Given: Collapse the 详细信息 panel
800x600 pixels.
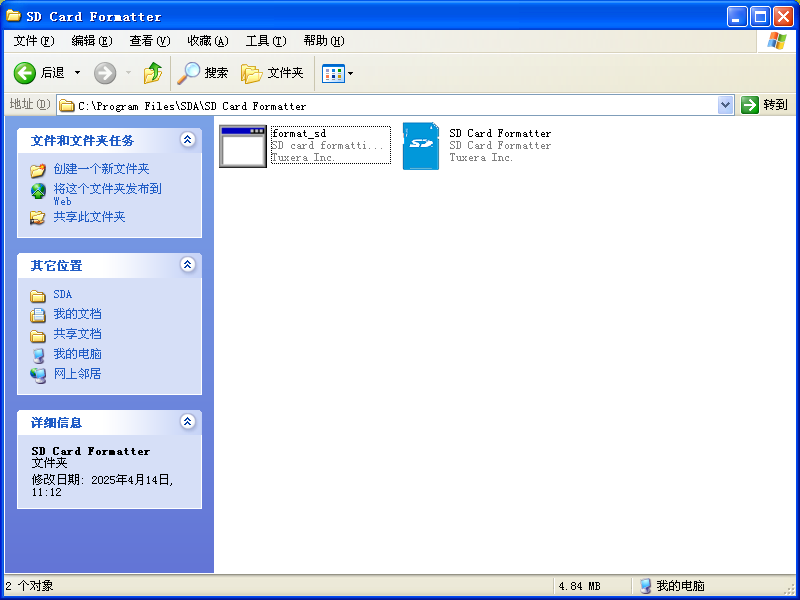Looking at the screenshot, I should click(x=188, y=421).
